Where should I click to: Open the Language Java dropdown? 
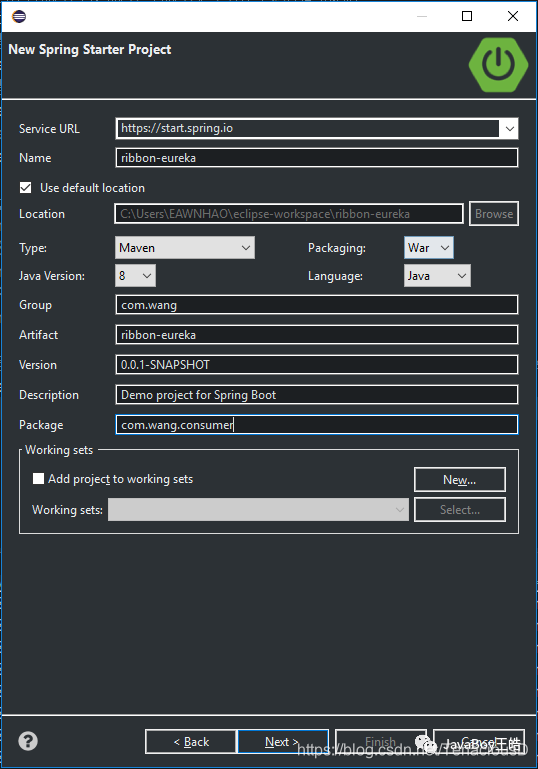[x=437, y=276]
